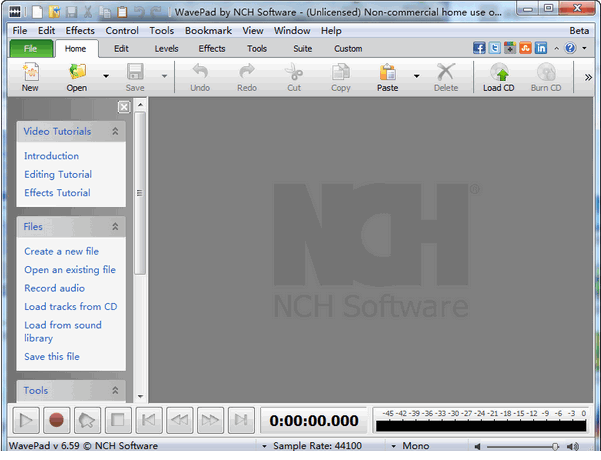This screenshot has width=601, height=460.
Task: Jump to end with skip-forward button
Action: pos(241,420)
